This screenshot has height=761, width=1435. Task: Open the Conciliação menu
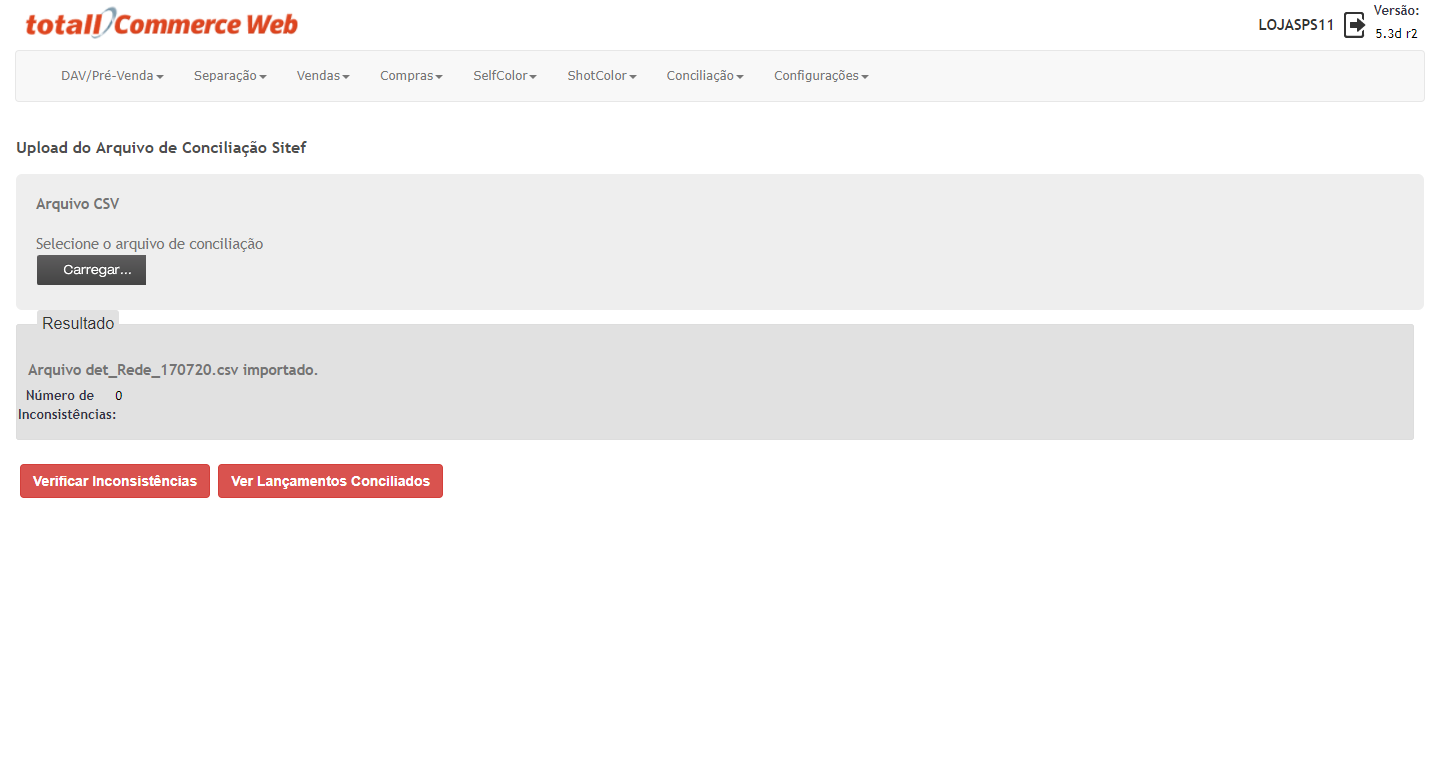click(705, 76)
